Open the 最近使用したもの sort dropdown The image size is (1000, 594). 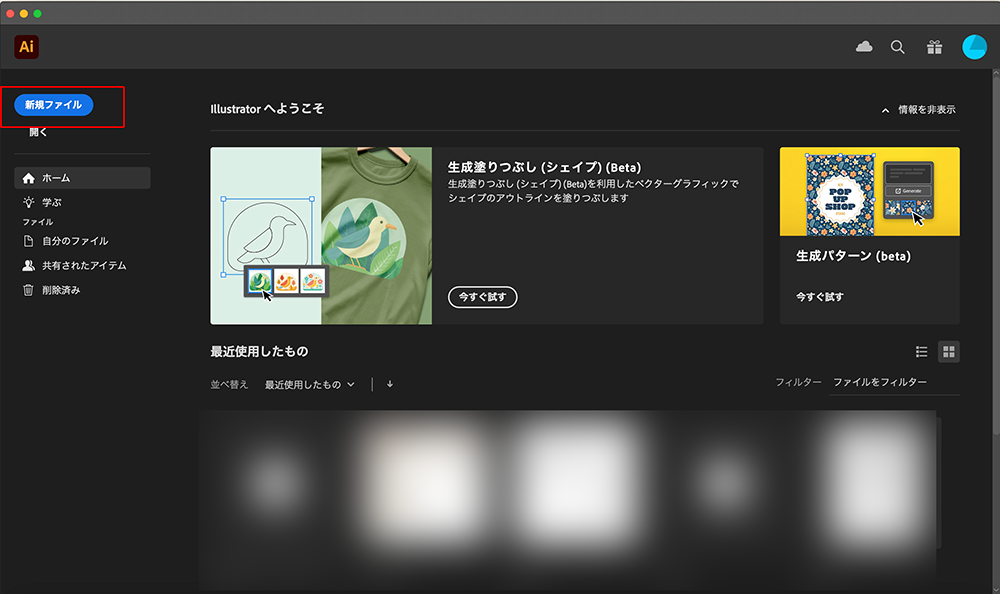[309, 385]
